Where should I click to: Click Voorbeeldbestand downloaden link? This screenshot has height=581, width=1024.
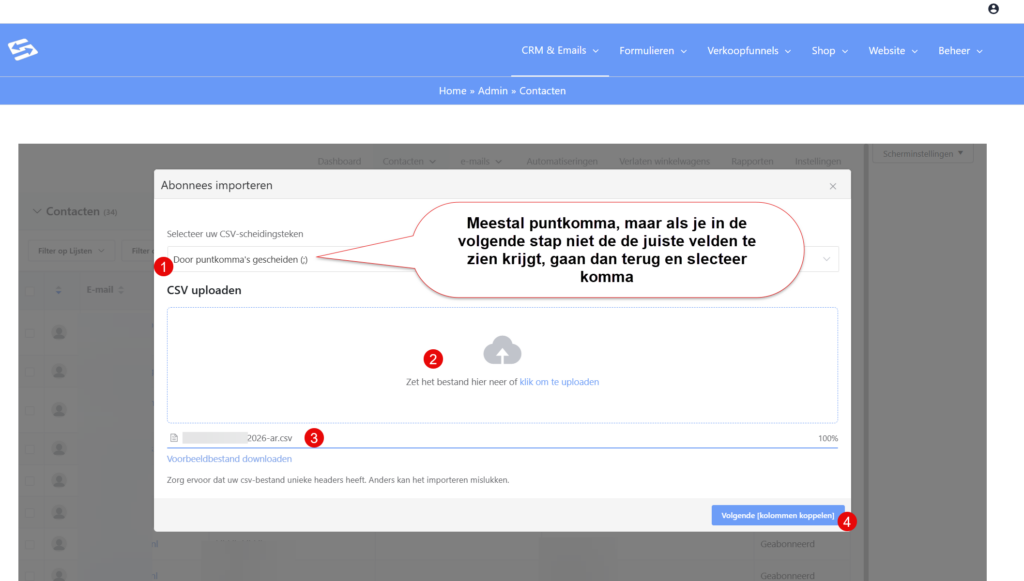click(x=229, y=459)
